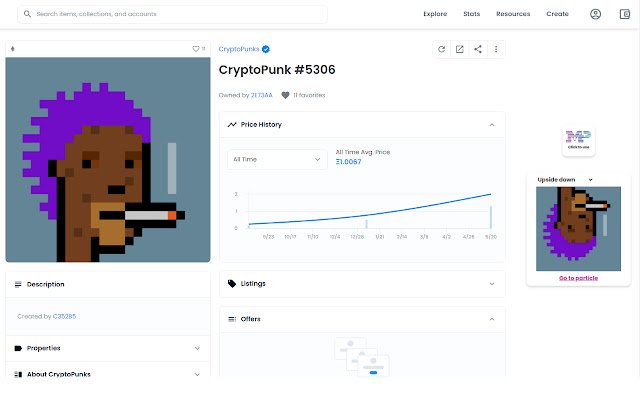
Task: Click the 11 favorites text
Action: (309, 95)
